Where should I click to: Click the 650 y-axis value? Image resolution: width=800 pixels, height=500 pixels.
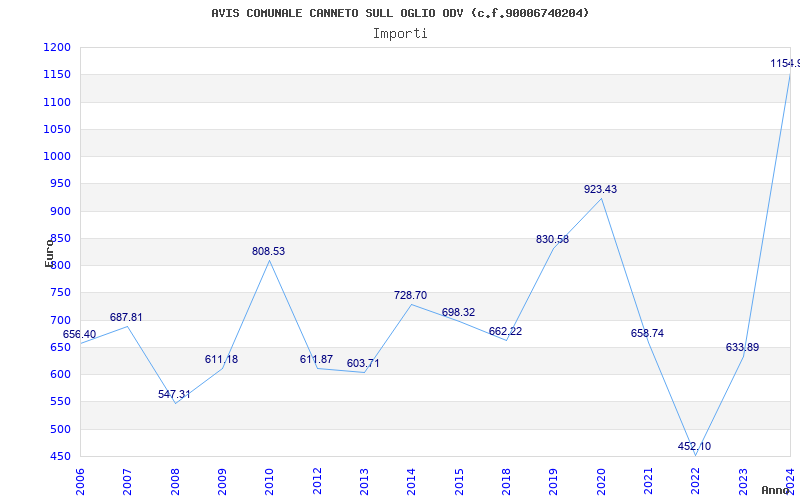click(x=61, y=347)
